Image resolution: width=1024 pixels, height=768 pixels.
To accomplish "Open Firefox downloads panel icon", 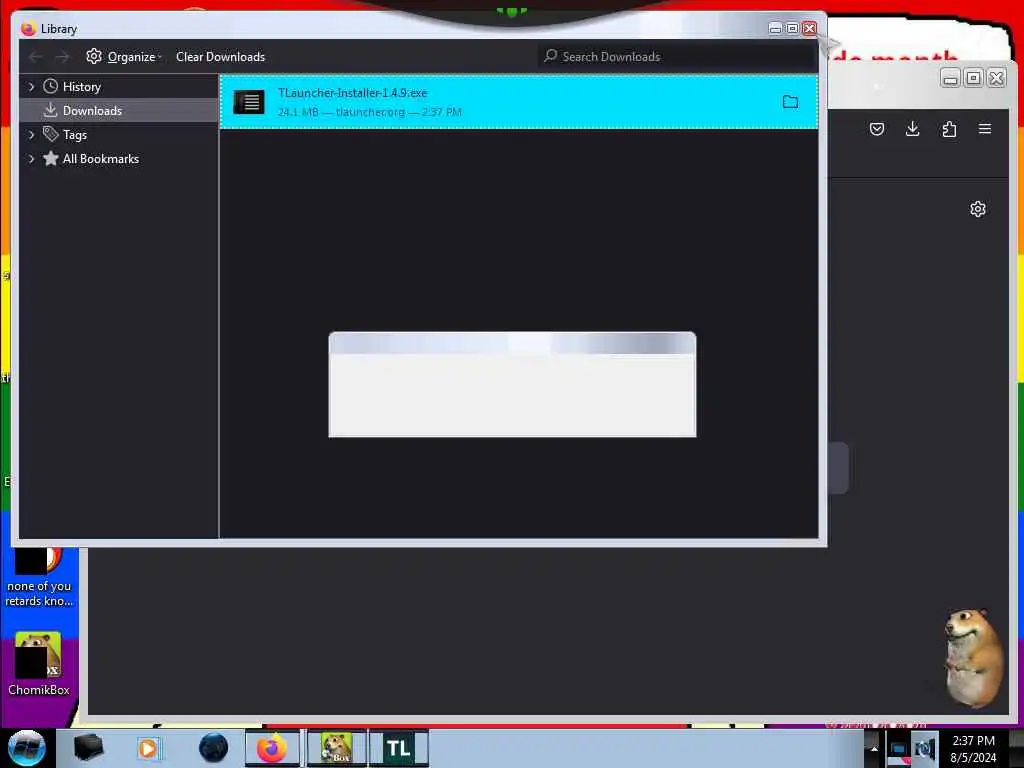I will pos(913,129).
